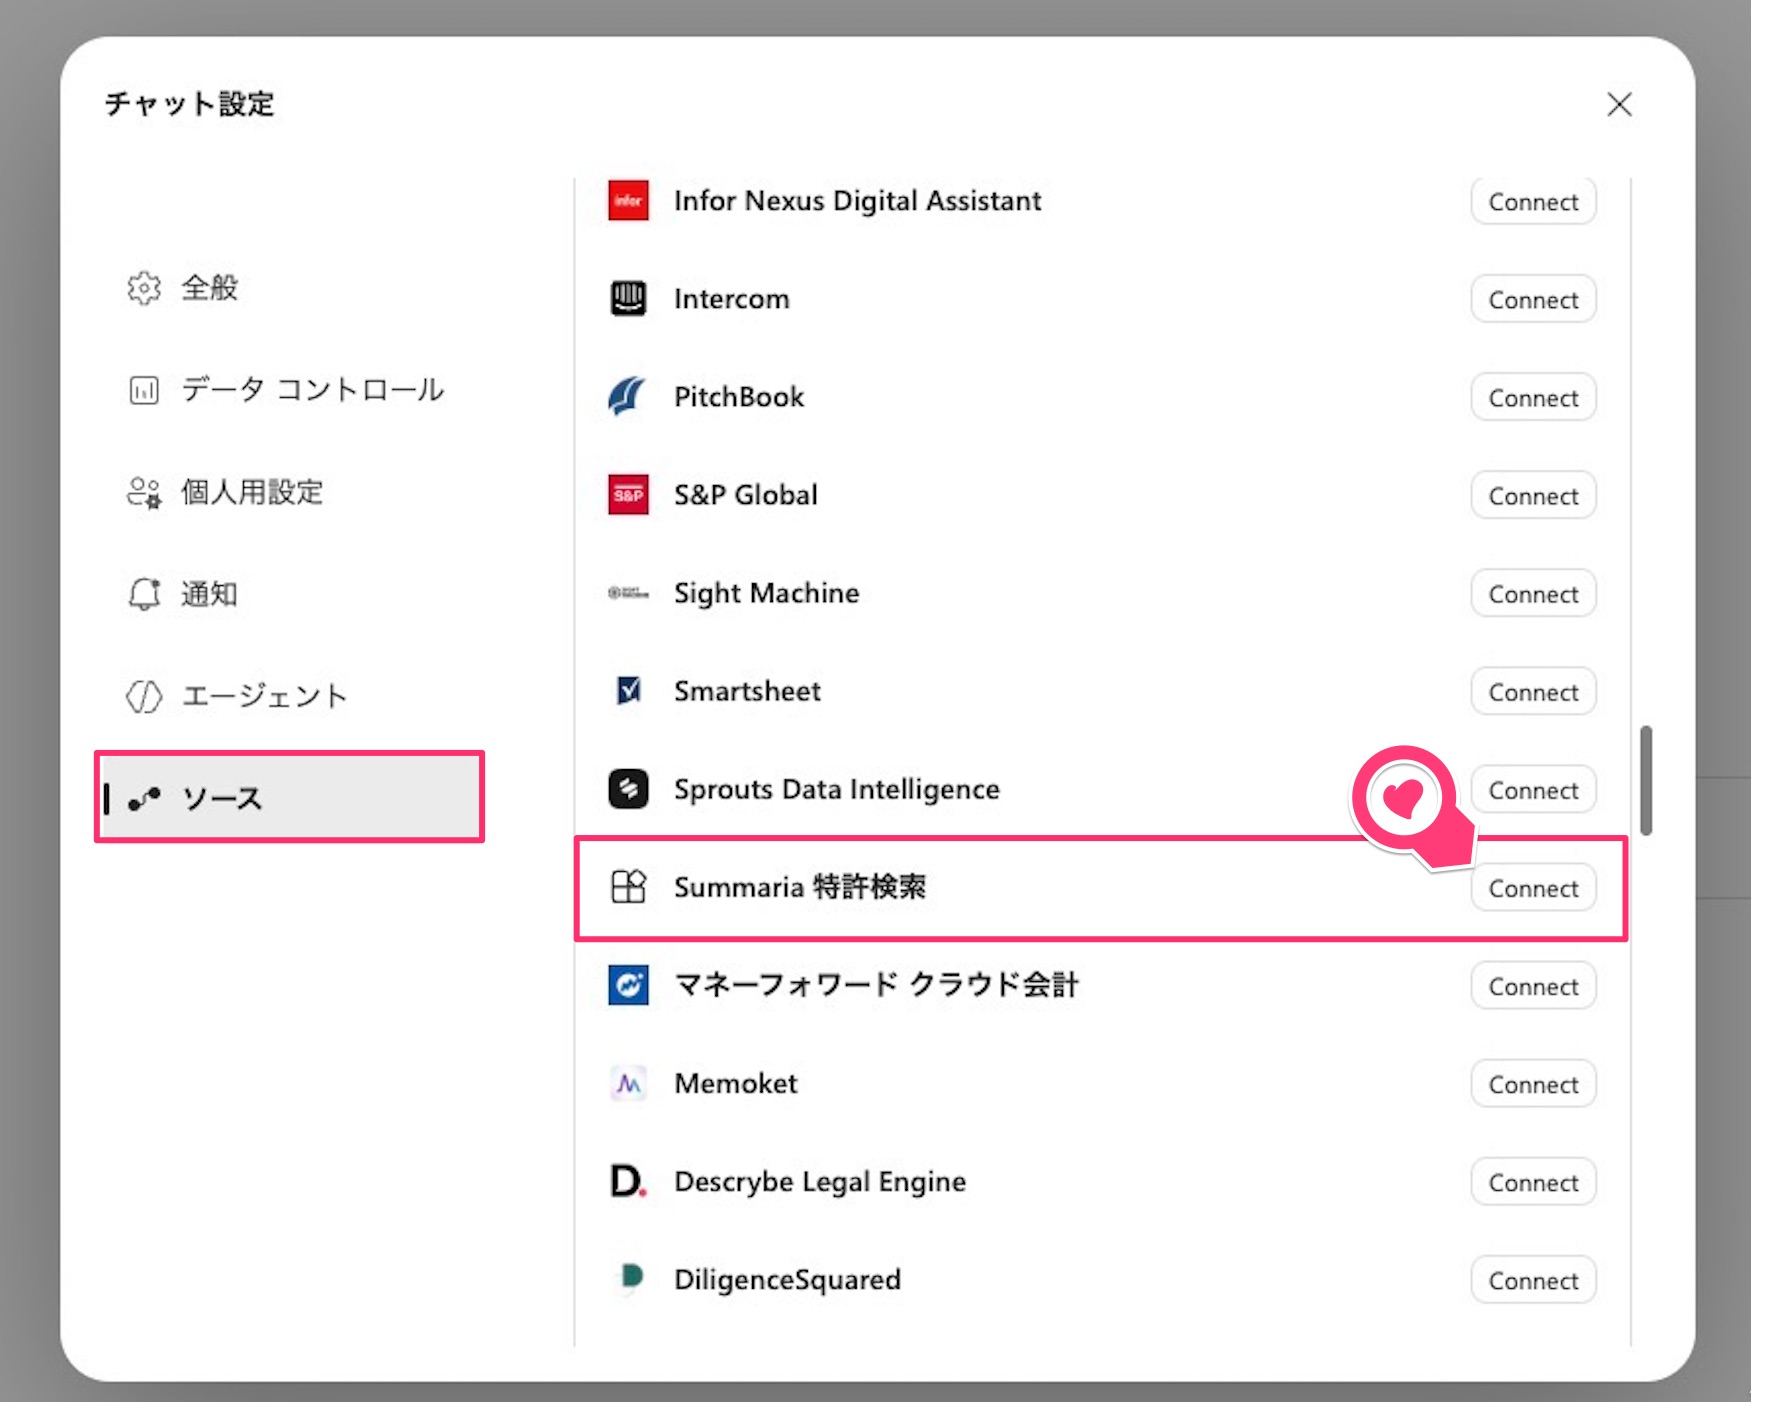This screenshot has width=1792, height=1402.
Task: Connect the PitchBook source
Action: 1533,397
